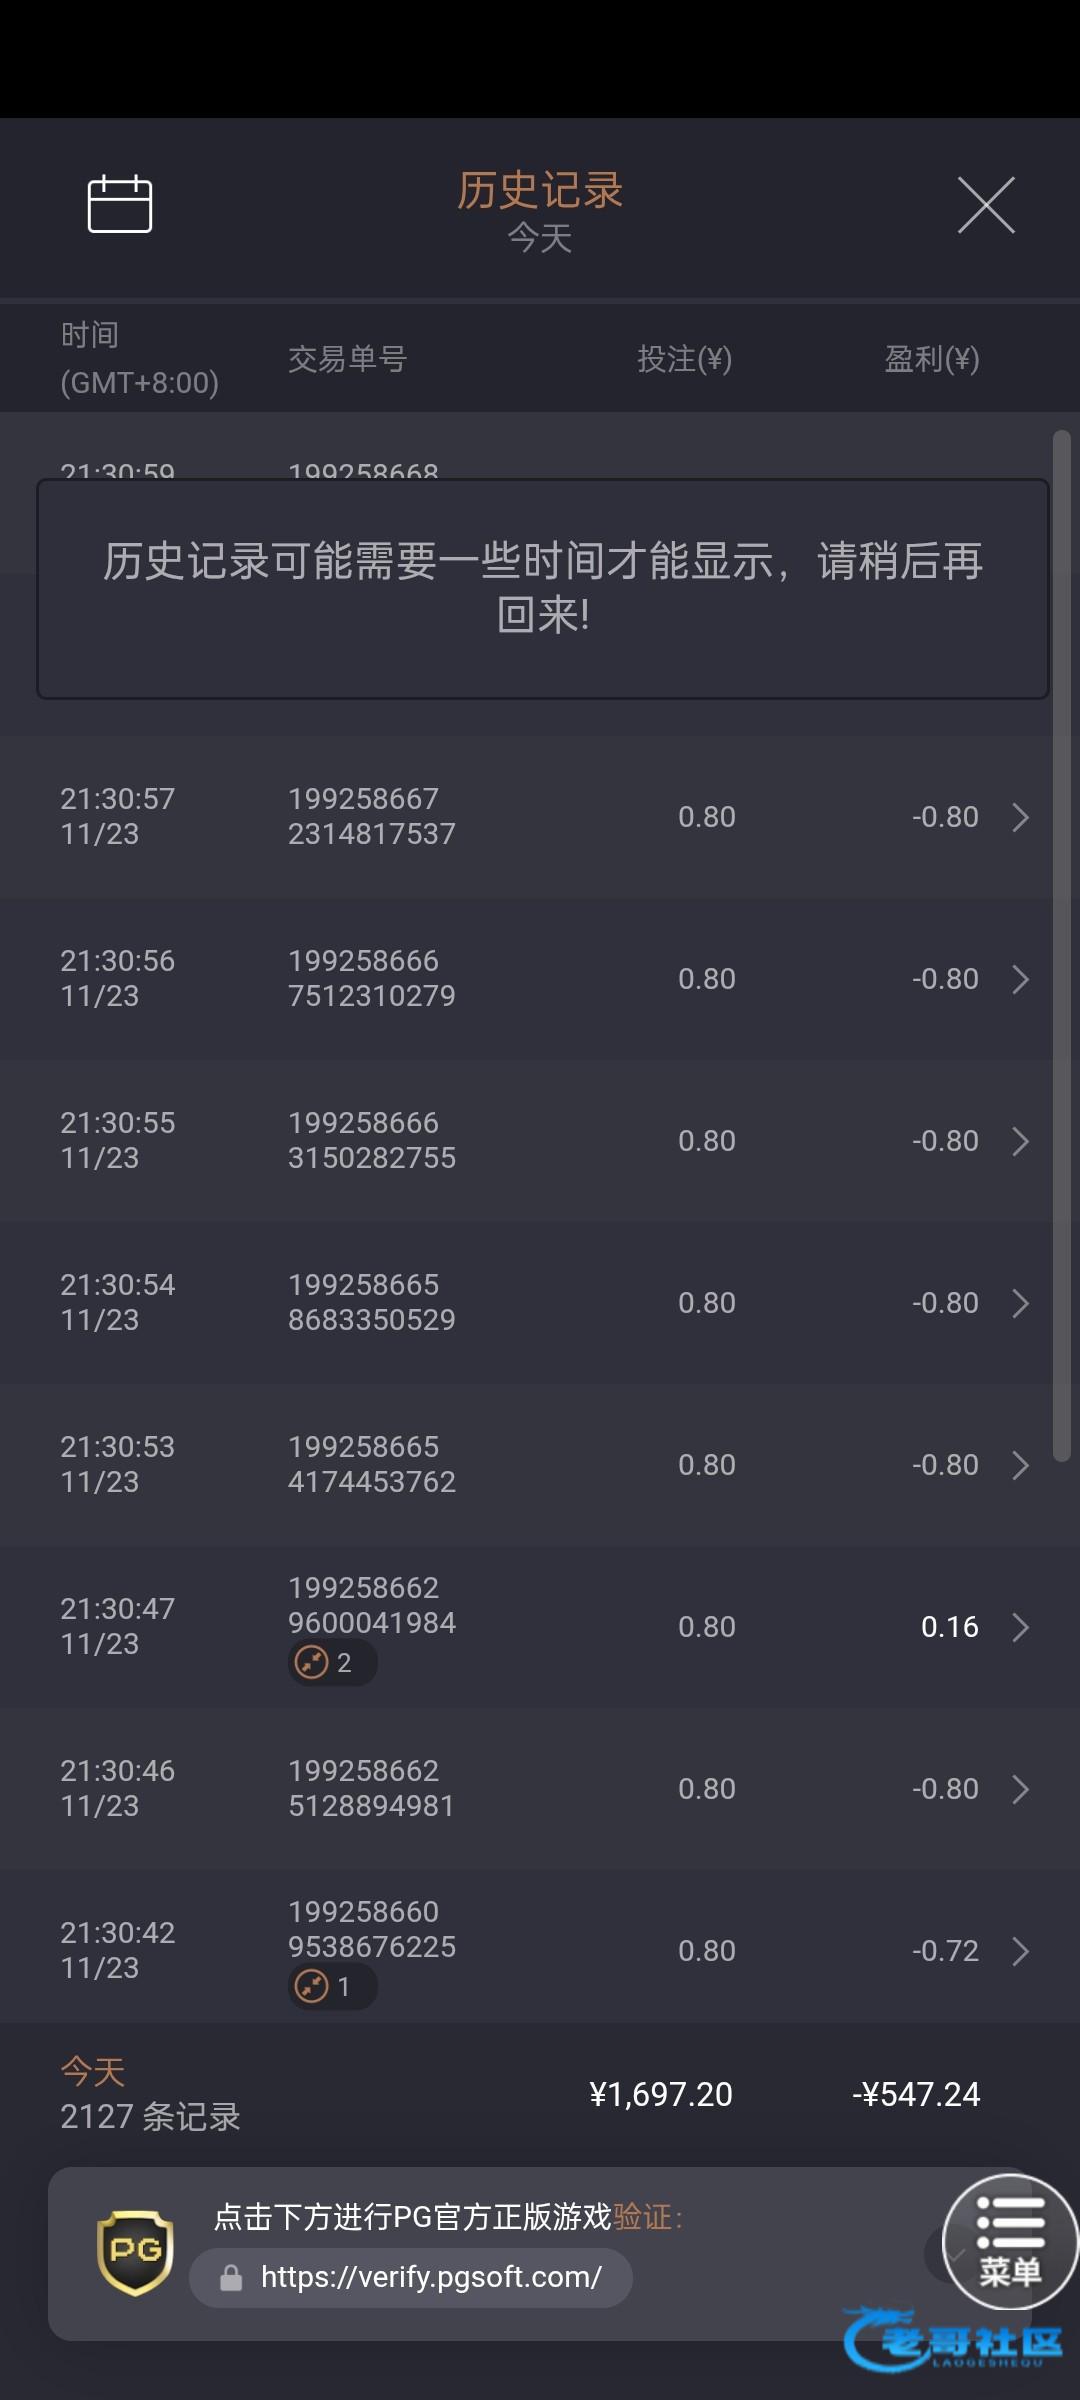Click the 交易单号 column header

(347, 359)
